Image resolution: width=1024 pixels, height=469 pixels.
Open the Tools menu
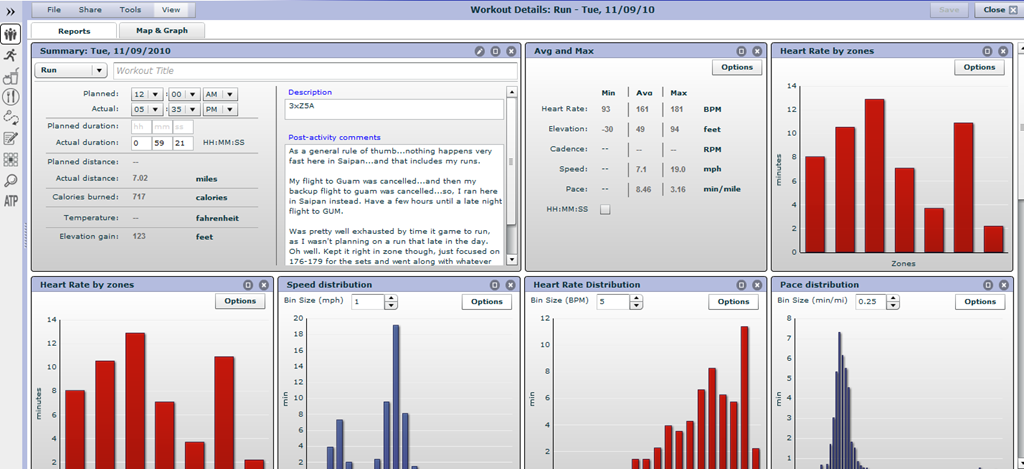click(x=130, y=10)
